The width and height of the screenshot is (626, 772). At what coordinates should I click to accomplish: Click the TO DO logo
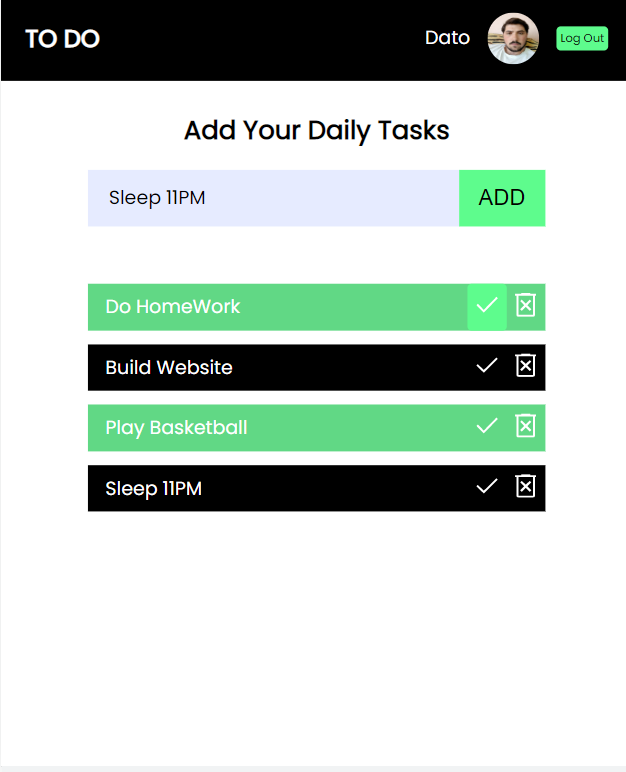(63, 39)
